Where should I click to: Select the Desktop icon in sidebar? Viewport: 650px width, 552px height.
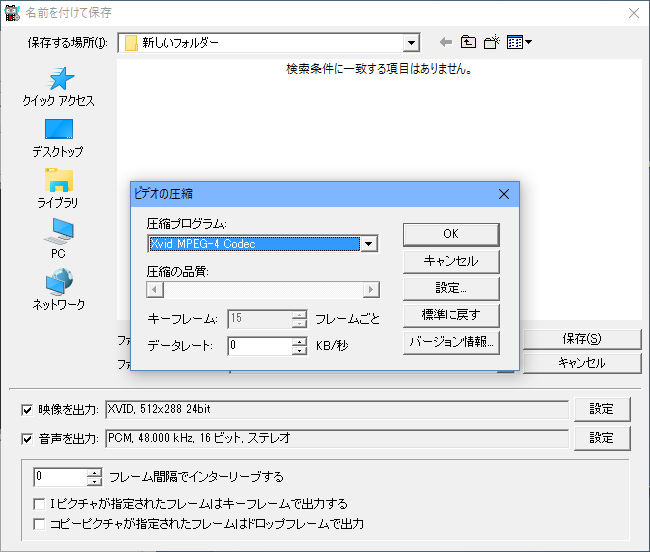tap(58, 130)
